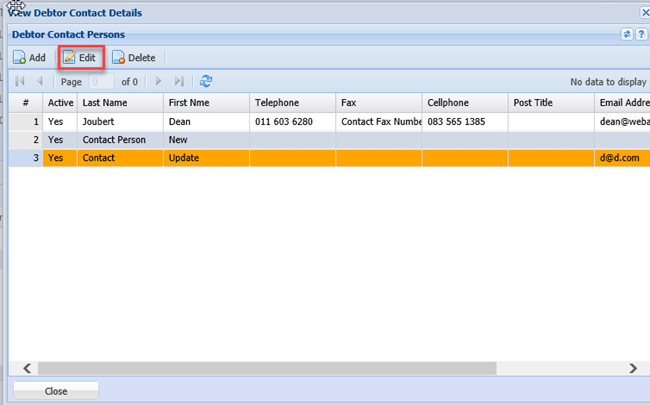Jump to last page of grid
This screenshot has width=650, height=405.
coord(179,81)
